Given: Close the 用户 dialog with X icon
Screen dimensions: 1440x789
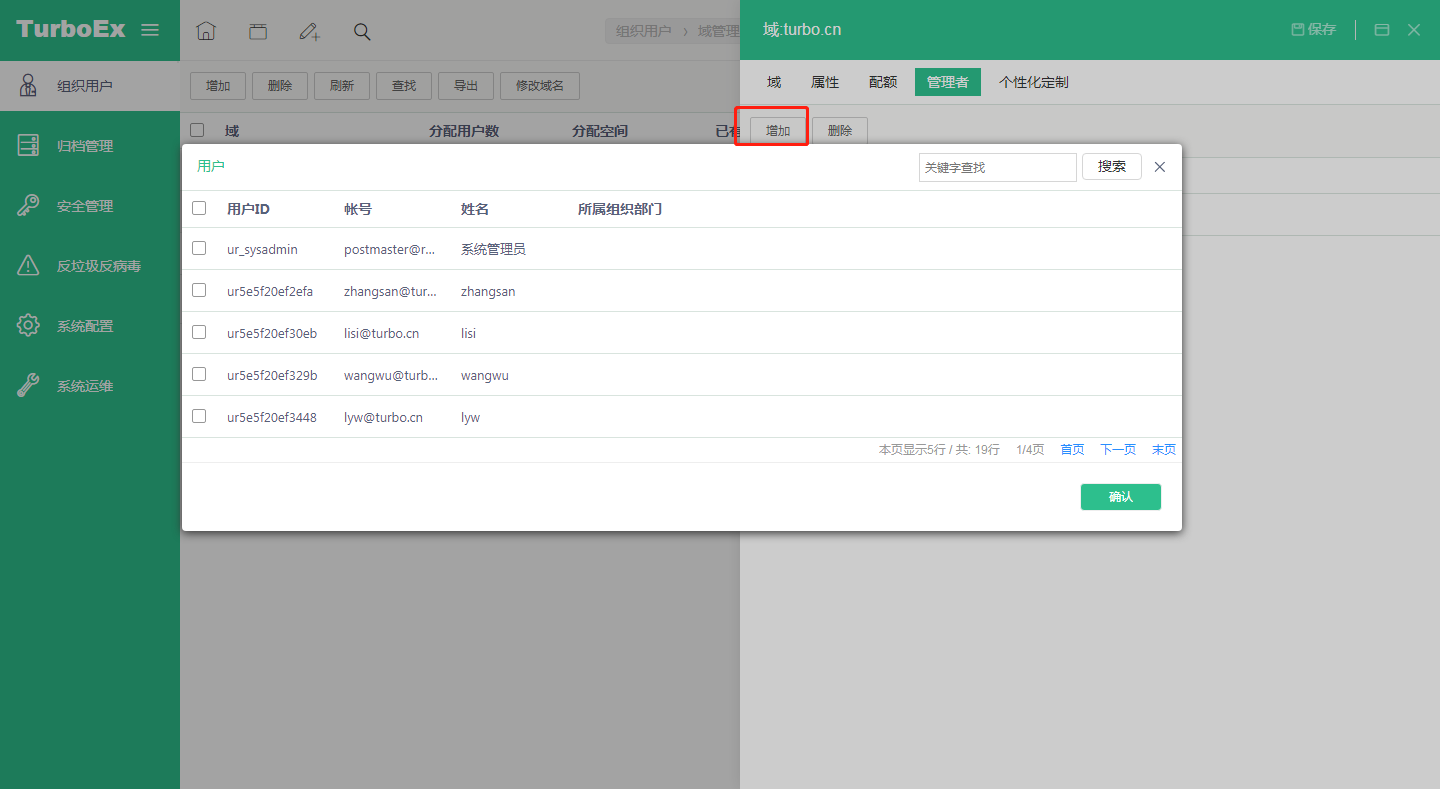Looking at the screenshot, I should pos(1160,167).
